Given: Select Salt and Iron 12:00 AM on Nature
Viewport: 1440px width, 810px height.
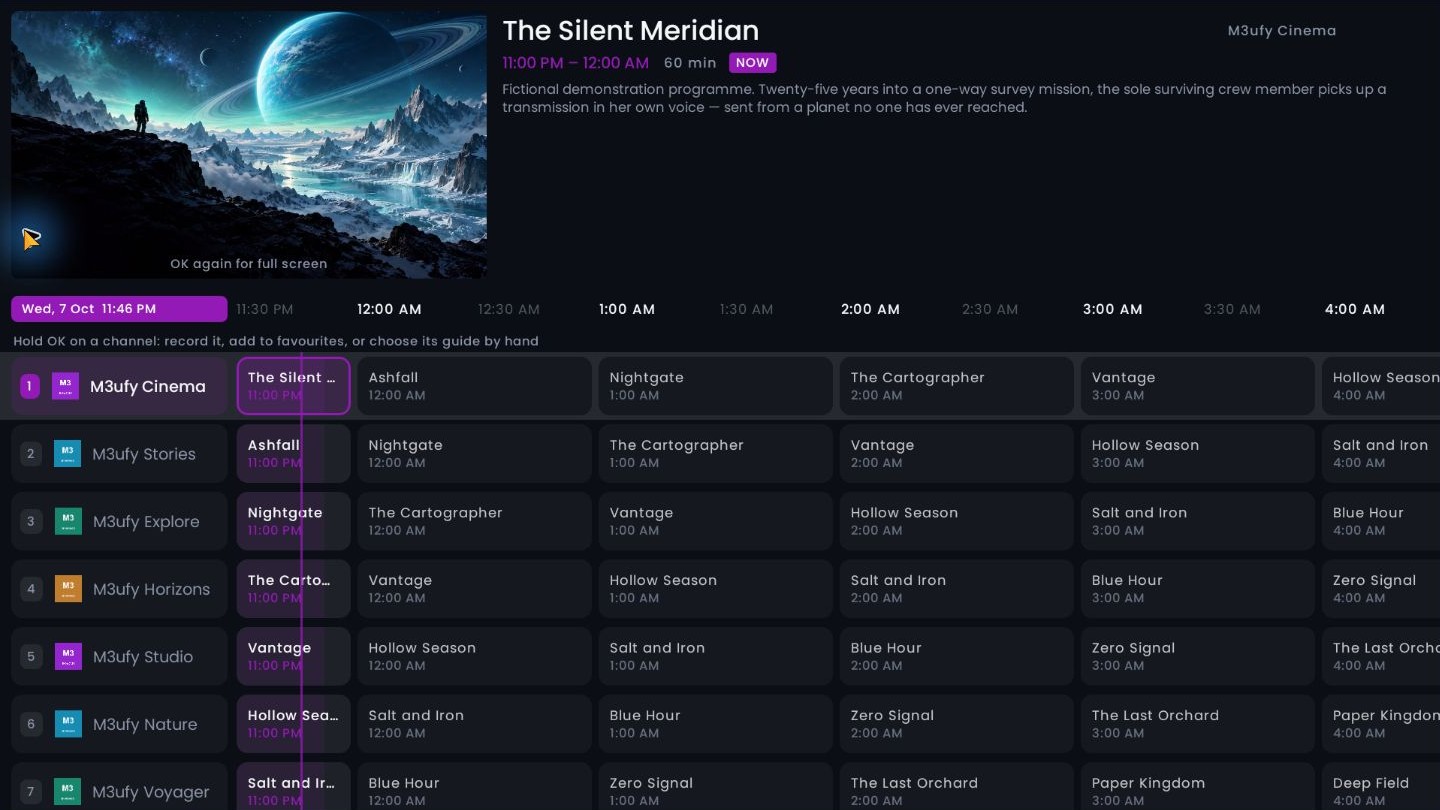Looking at the screenshot, I should [474, 724].
